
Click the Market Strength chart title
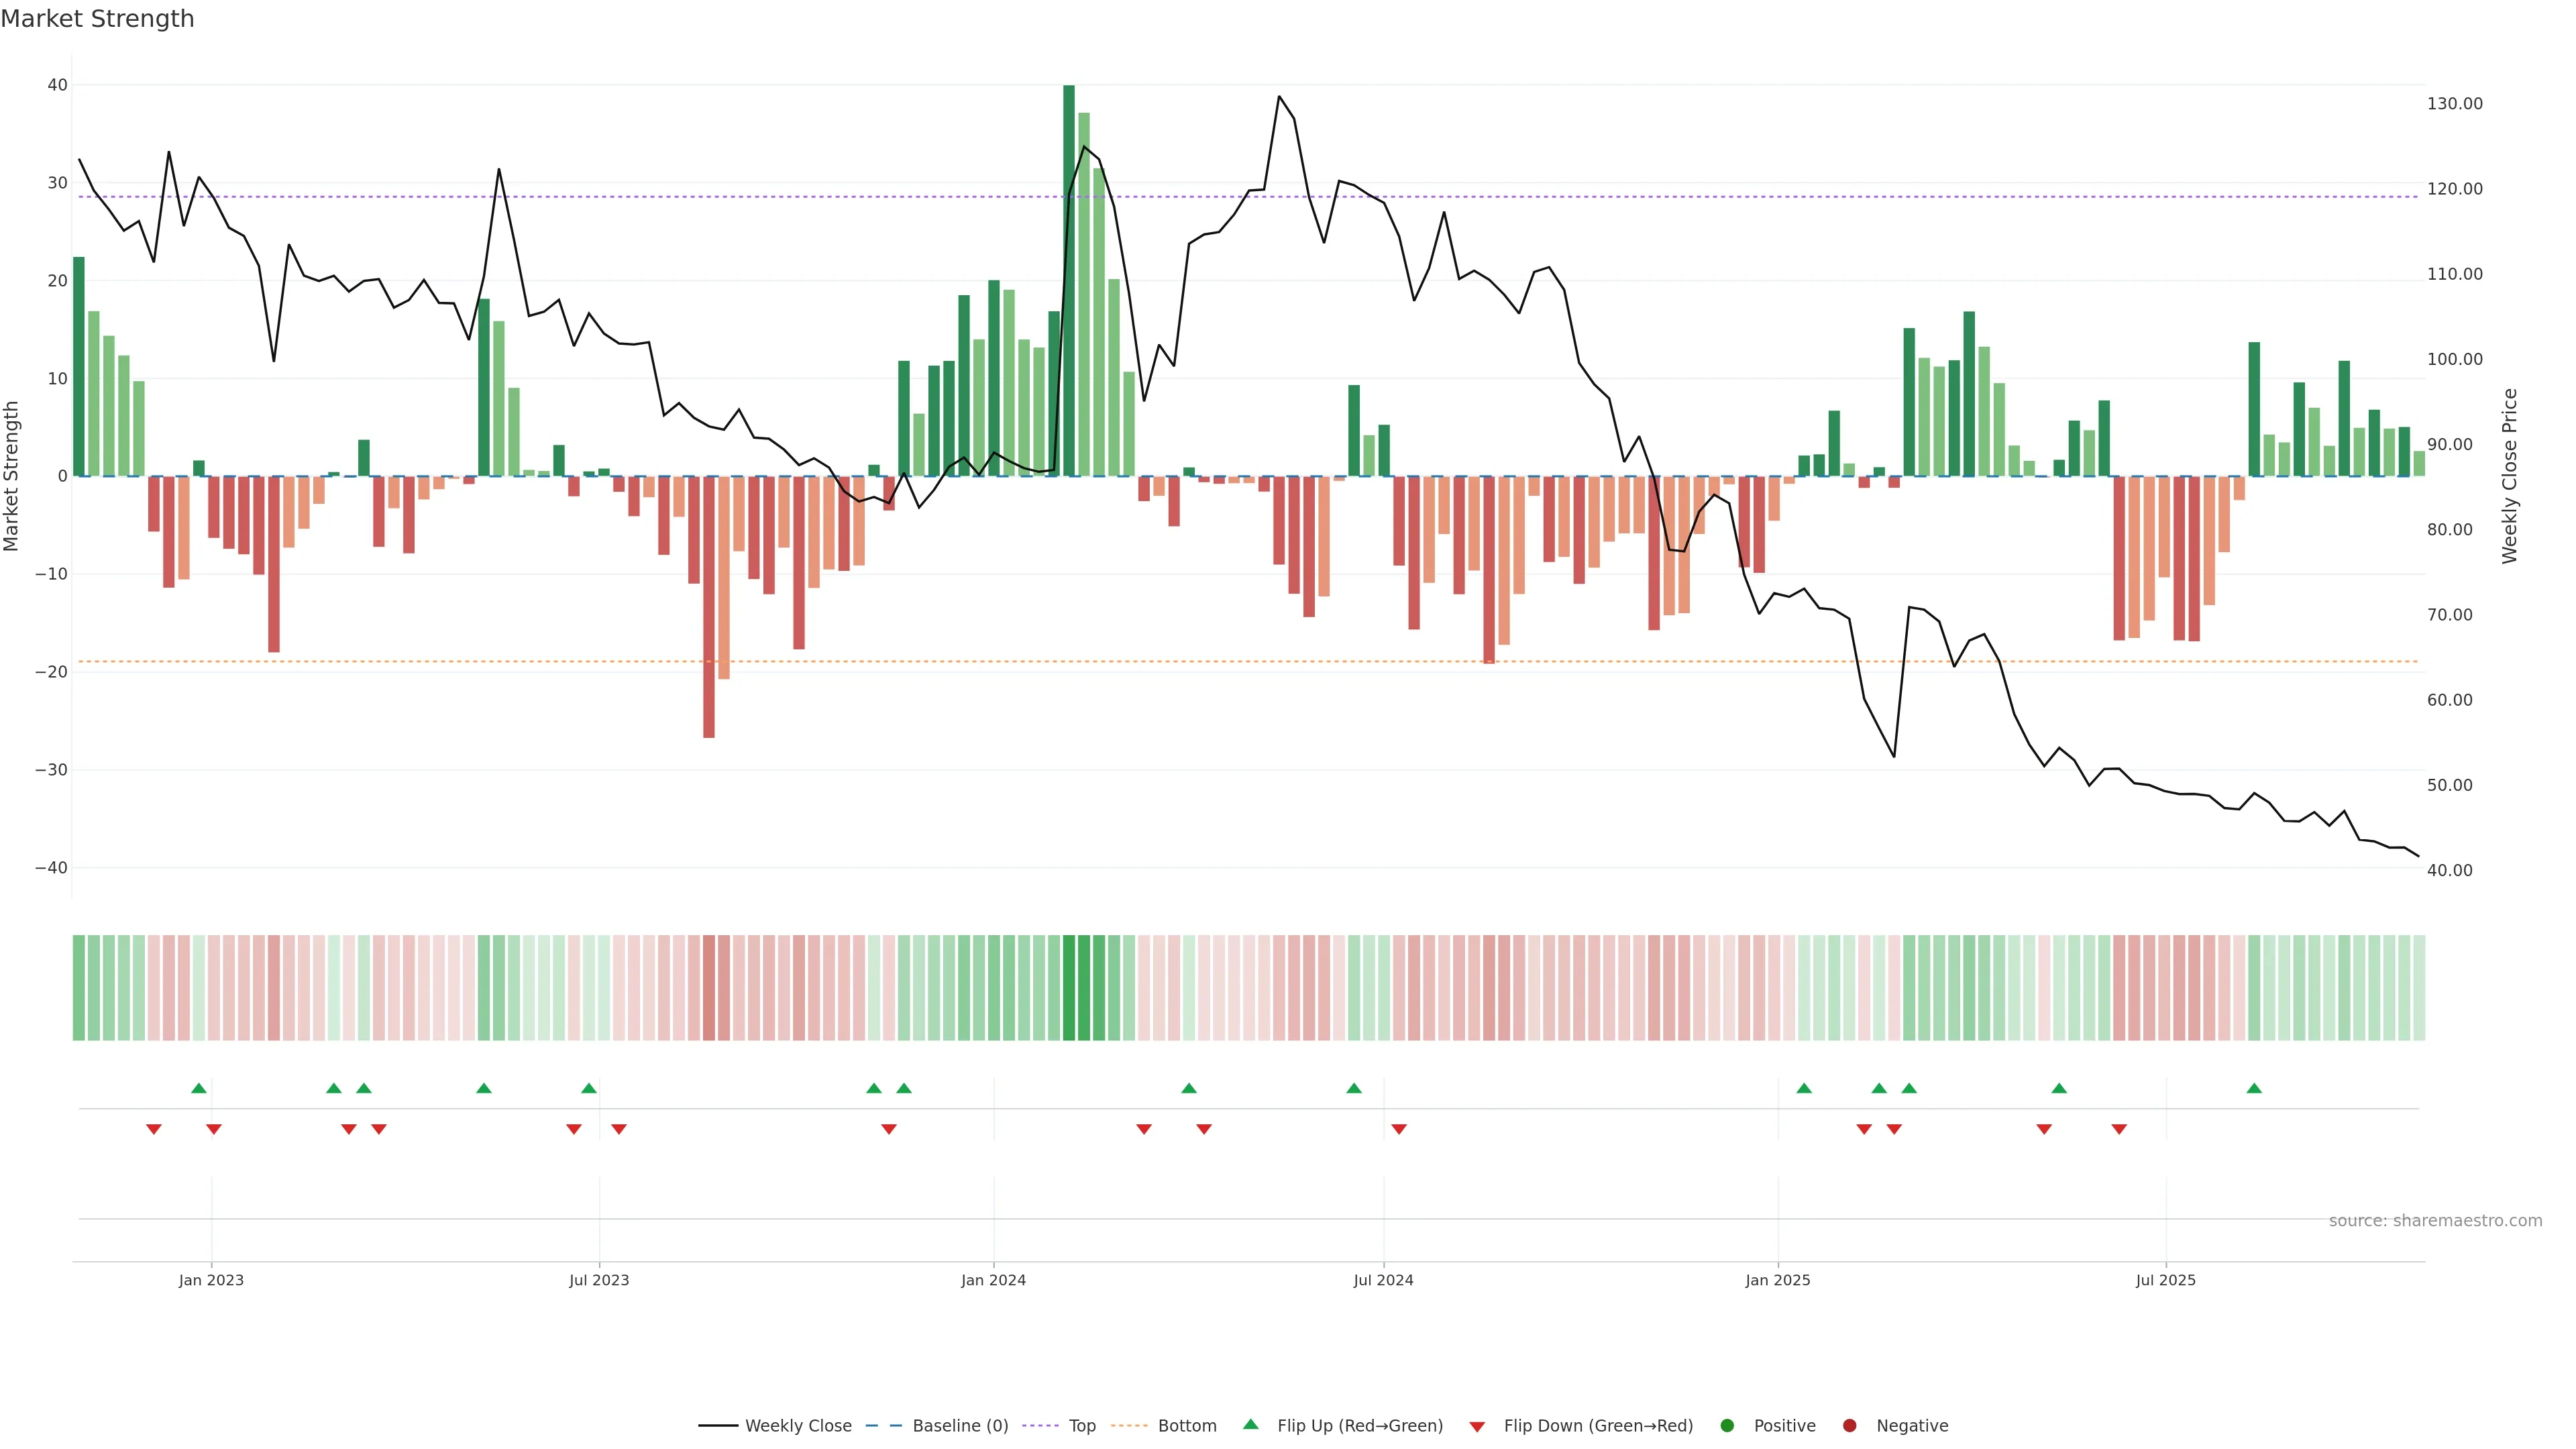(97, 19)
